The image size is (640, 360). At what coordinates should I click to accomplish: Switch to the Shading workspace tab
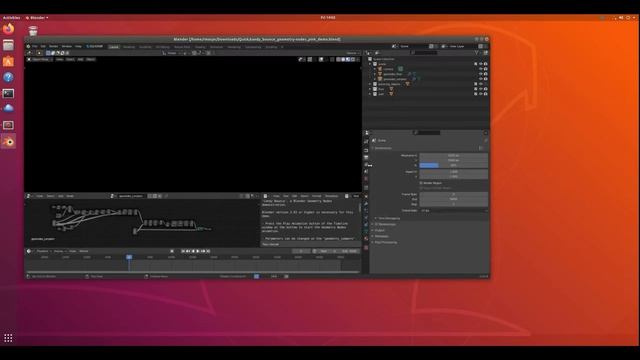coord(200,47)
